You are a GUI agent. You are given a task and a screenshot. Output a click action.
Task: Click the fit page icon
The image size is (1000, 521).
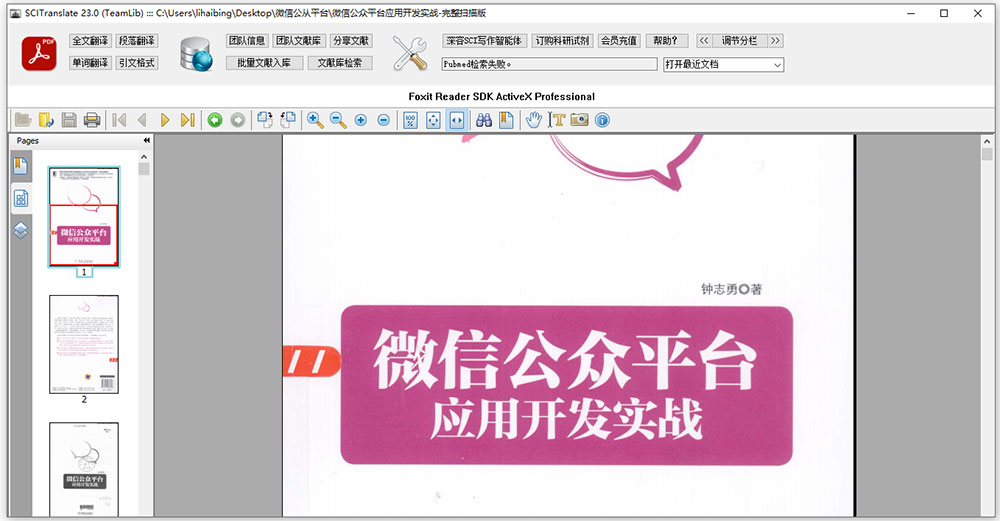coord(433,120)
